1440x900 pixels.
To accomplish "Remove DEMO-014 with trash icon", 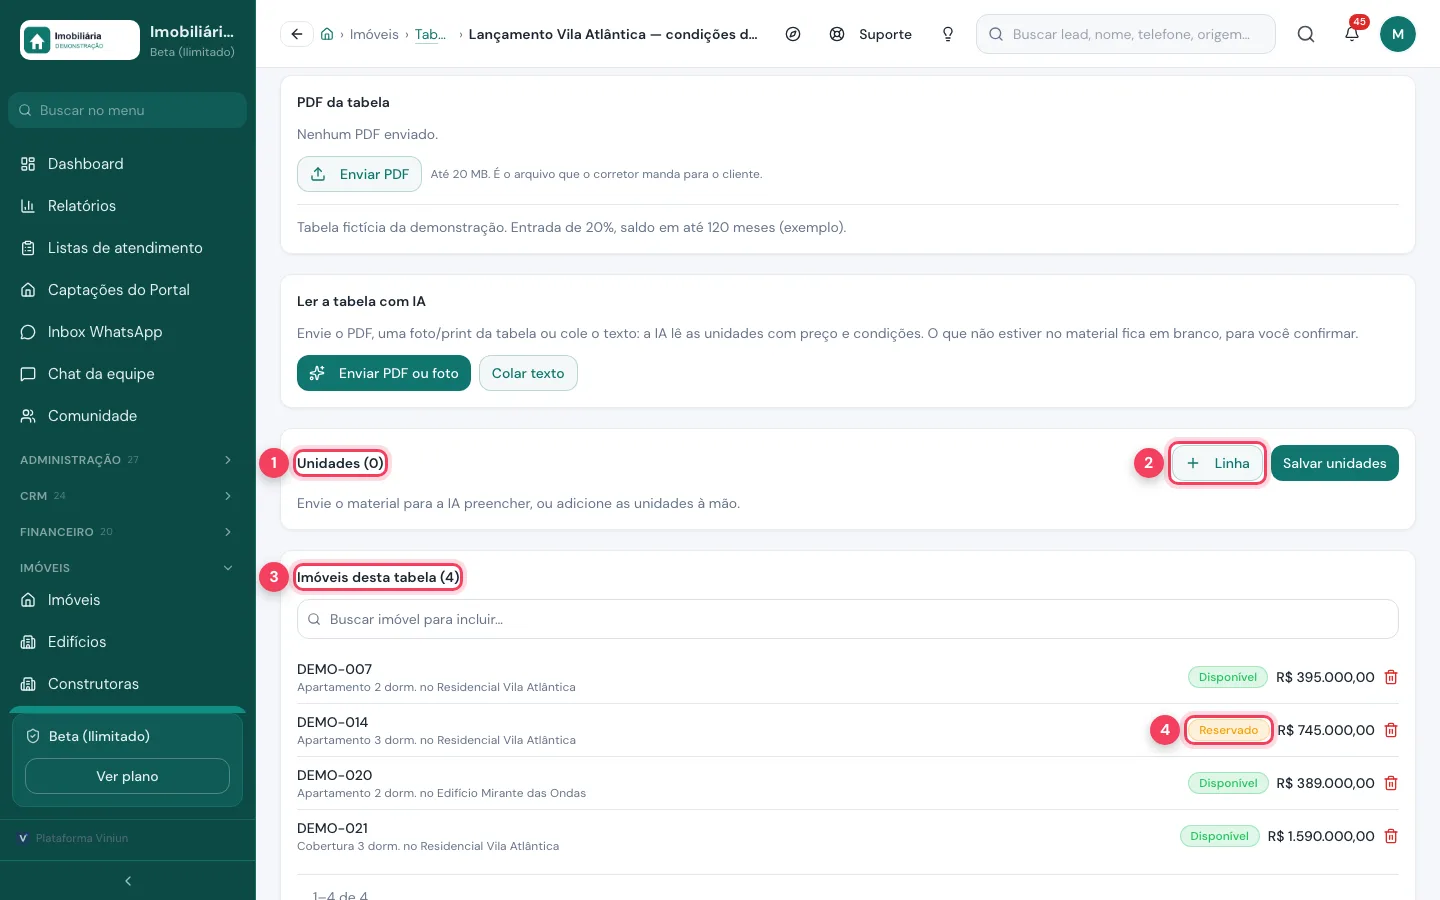I will point(1391,730).
